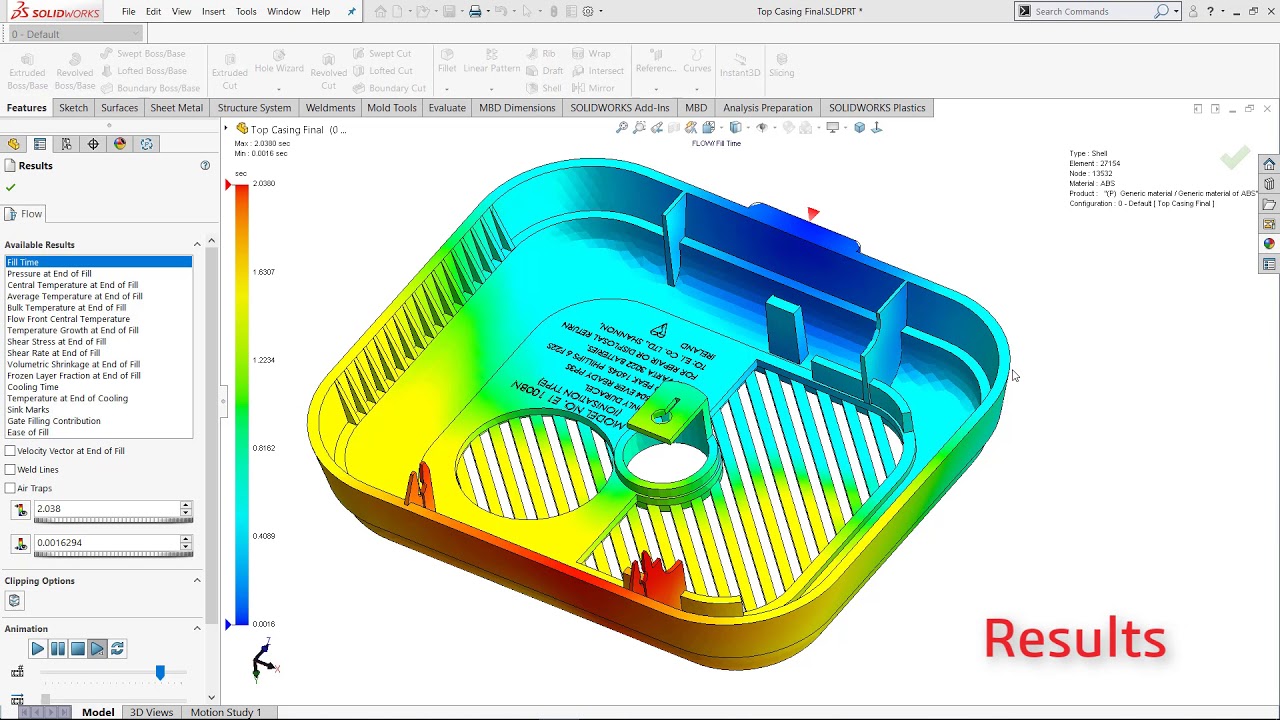Open the ConfigurationManager tab icon
1280x720 pixels.
tap(67, 144)
